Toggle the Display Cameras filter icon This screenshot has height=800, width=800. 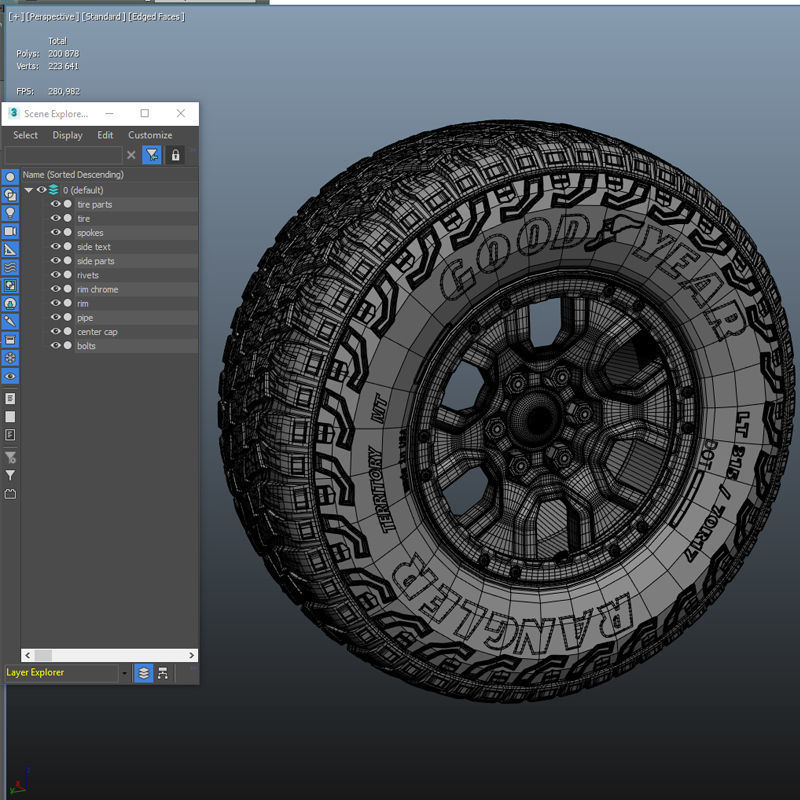coord(10,231)
